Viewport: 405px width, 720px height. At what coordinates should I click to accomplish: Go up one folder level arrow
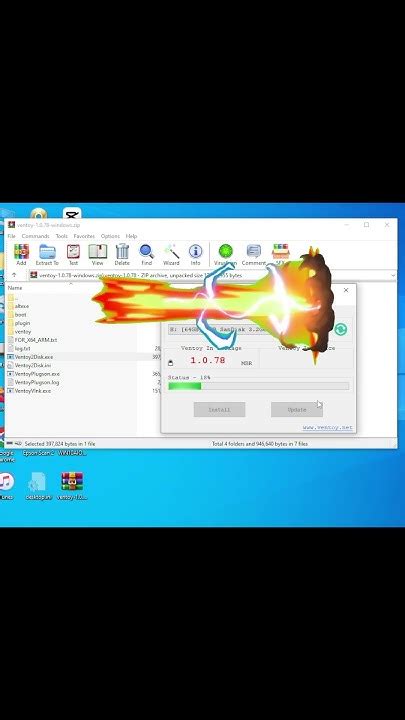(x=14, y=275)
